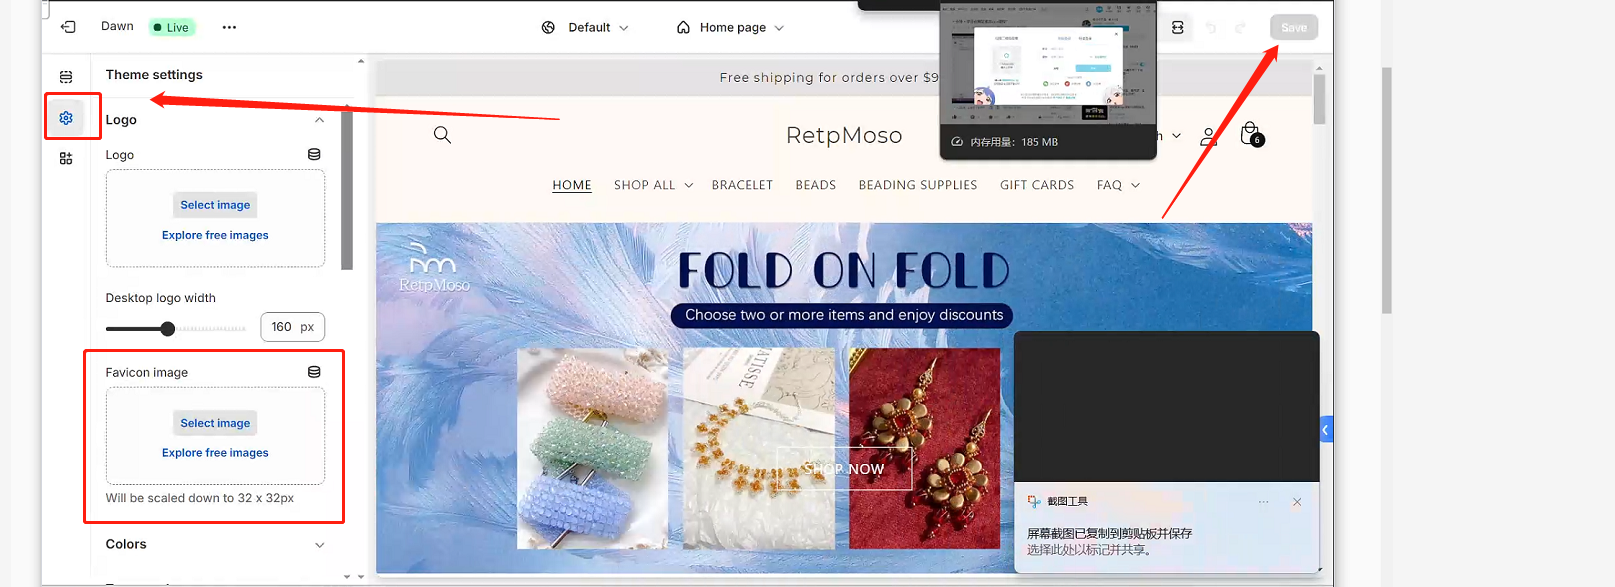Click the settings panel scroll-up arrow

tap(361, 62)
